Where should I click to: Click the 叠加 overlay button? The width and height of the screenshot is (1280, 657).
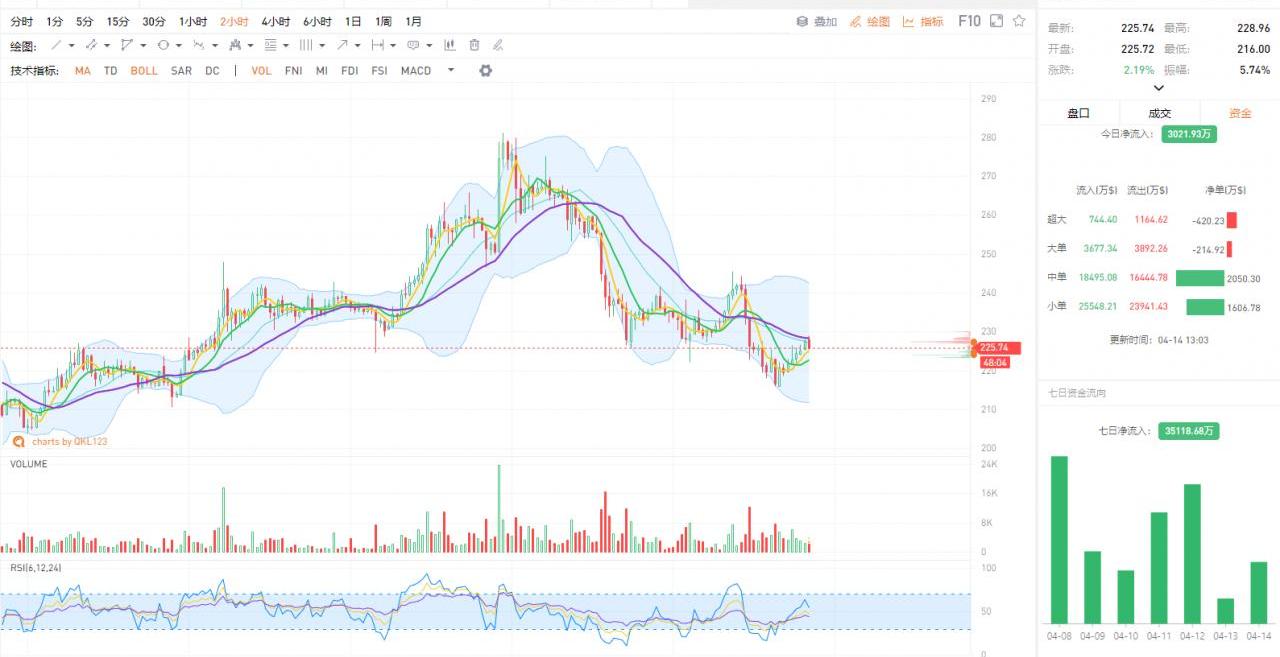(x=817, y=21)
